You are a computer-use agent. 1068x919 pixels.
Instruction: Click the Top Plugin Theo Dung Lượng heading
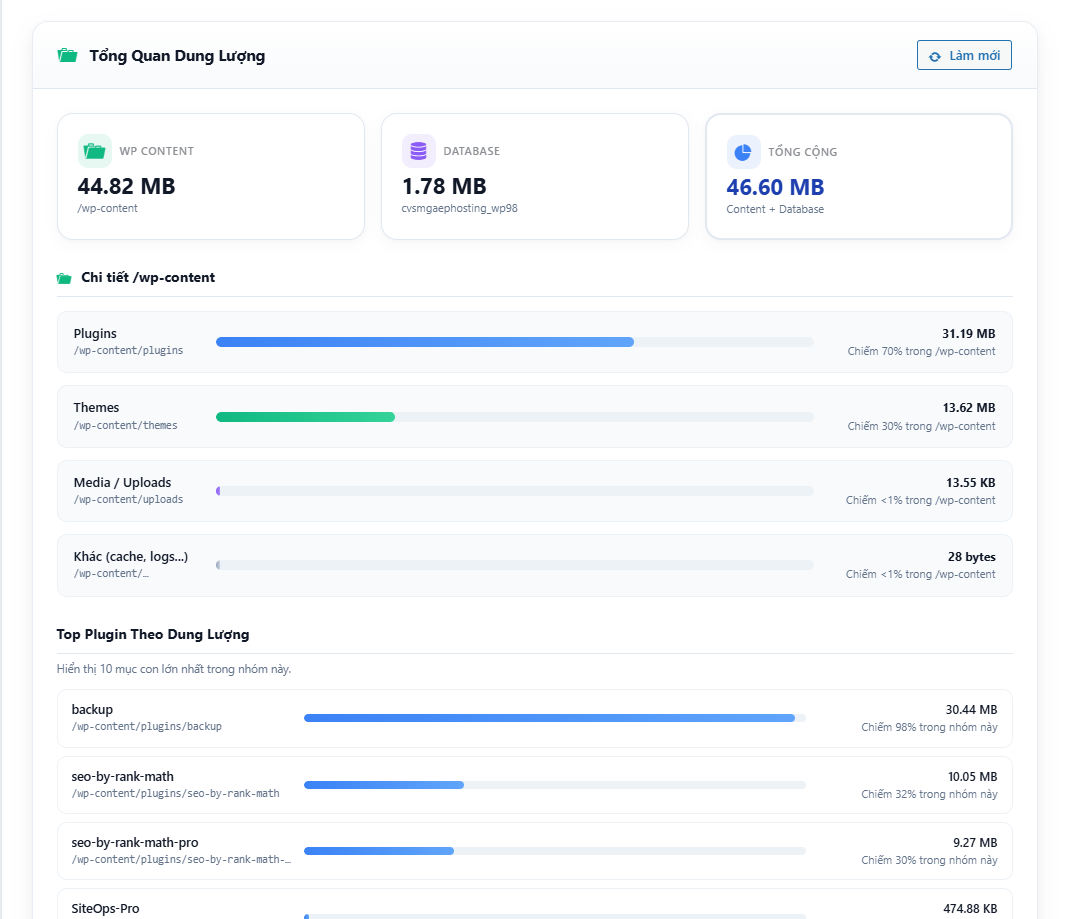pyautogui.click(x=153, y=634)
